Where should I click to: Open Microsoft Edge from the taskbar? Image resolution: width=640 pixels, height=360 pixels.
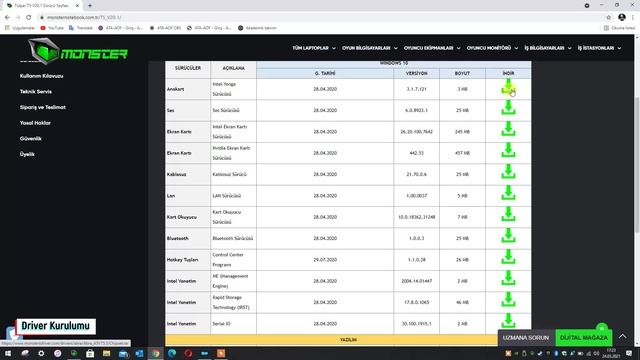click(x=172, y=353)
